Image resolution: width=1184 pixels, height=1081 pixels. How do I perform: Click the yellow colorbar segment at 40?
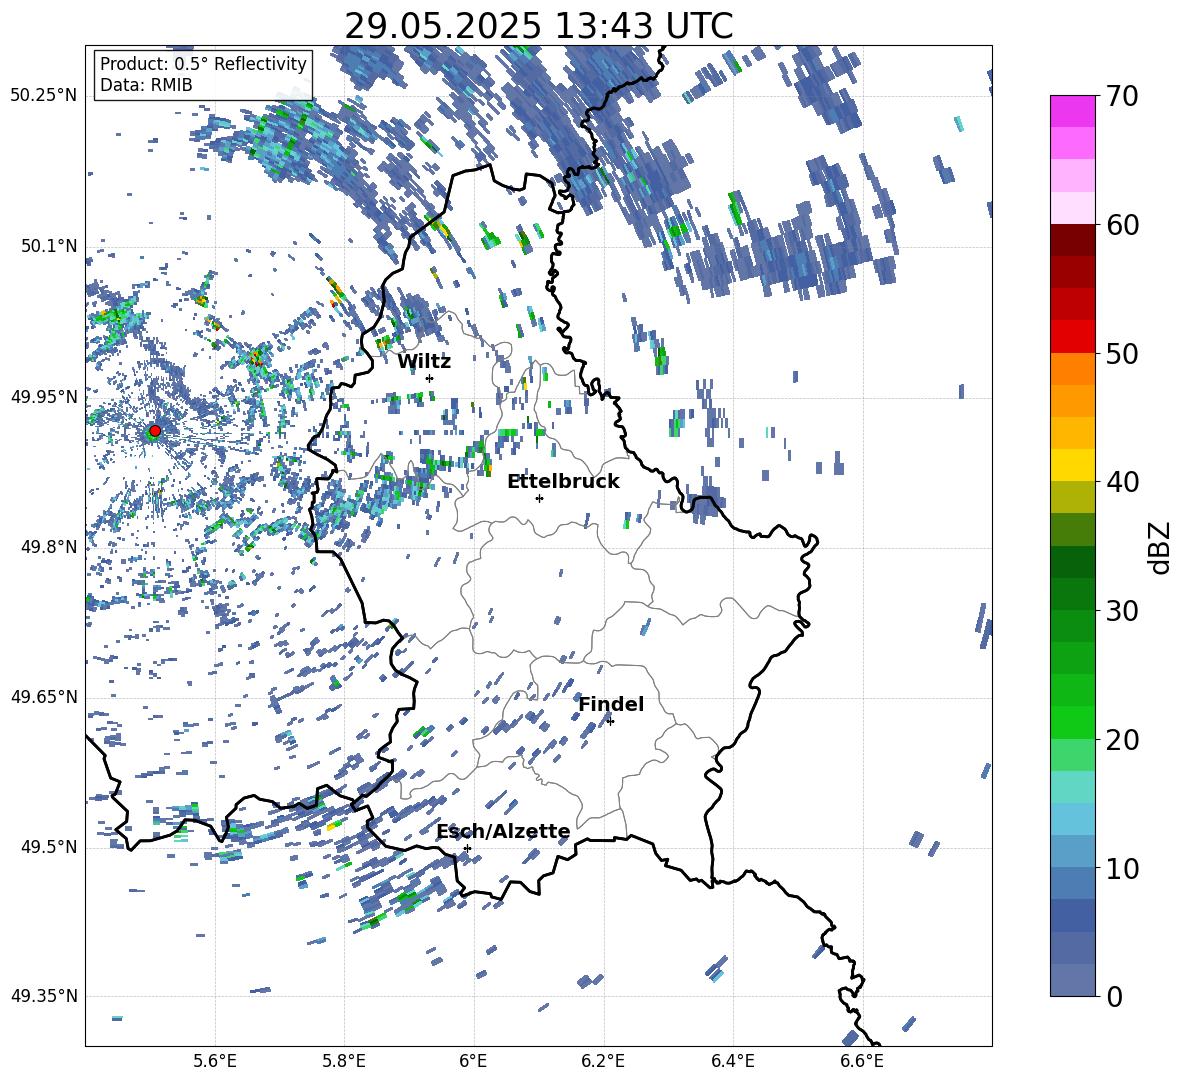[1072, 465]
